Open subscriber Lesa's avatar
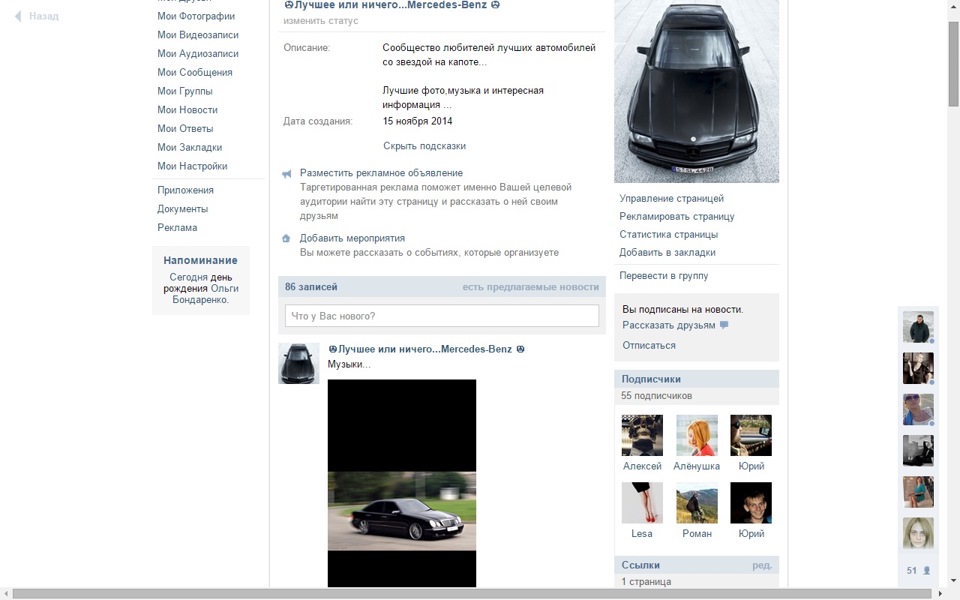The width and height of the screenshot is (960, 600). tap(642, 503)
